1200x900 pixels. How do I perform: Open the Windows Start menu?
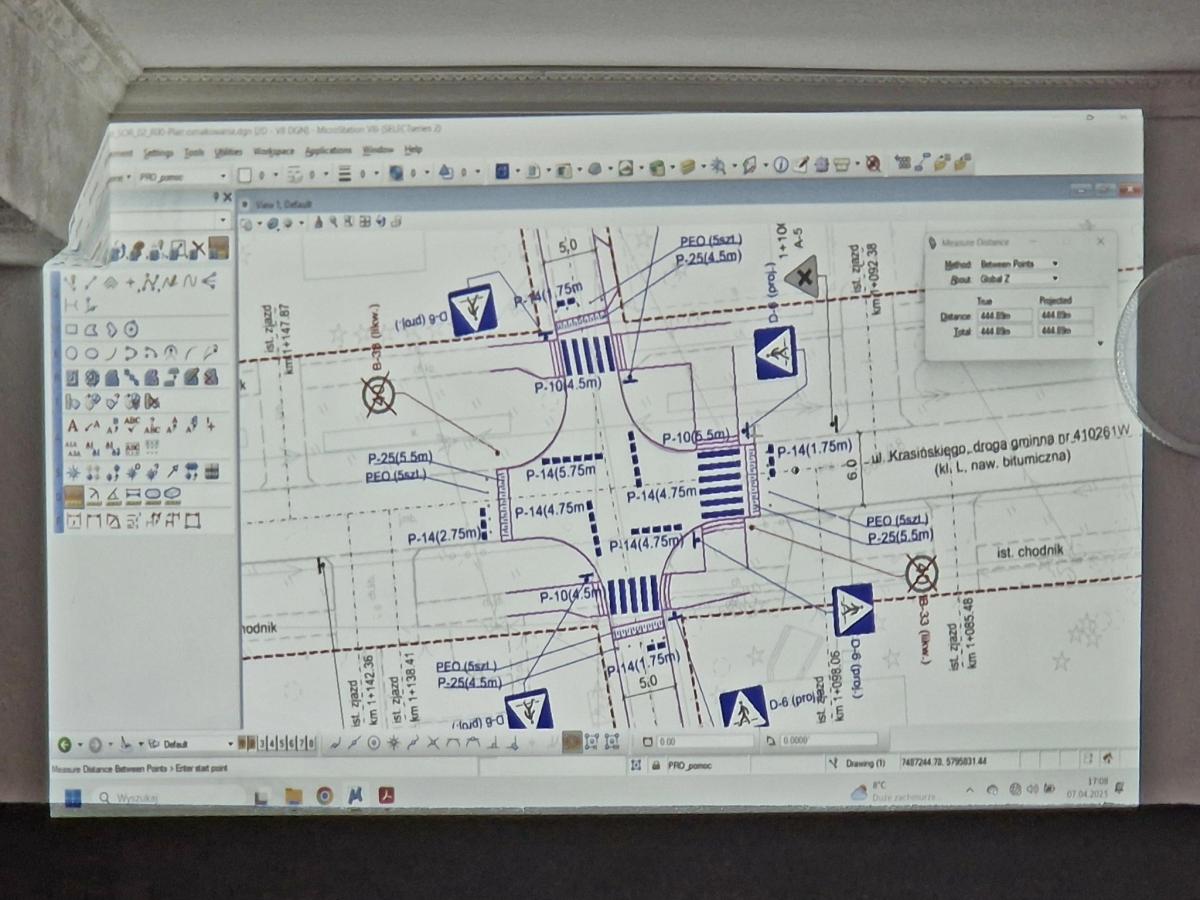coord(72,798)
